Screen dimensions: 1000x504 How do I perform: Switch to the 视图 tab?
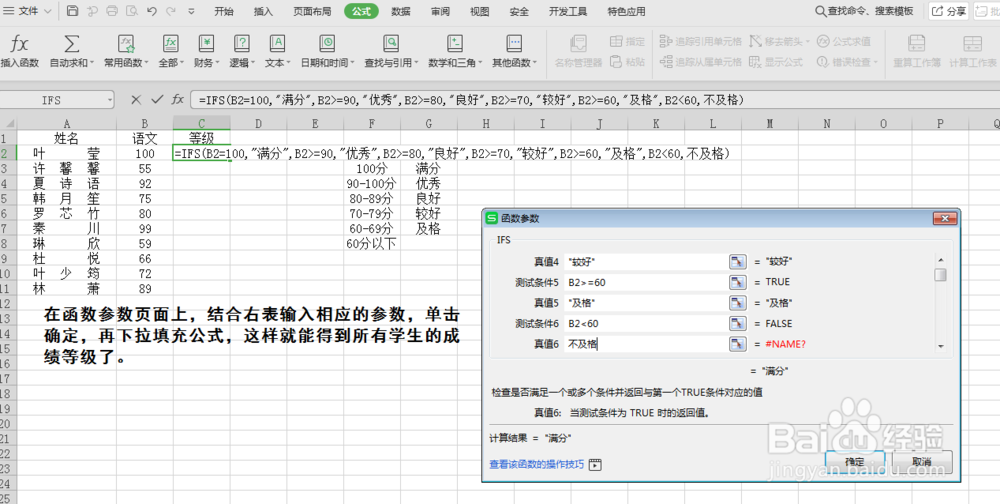point(480,11)
